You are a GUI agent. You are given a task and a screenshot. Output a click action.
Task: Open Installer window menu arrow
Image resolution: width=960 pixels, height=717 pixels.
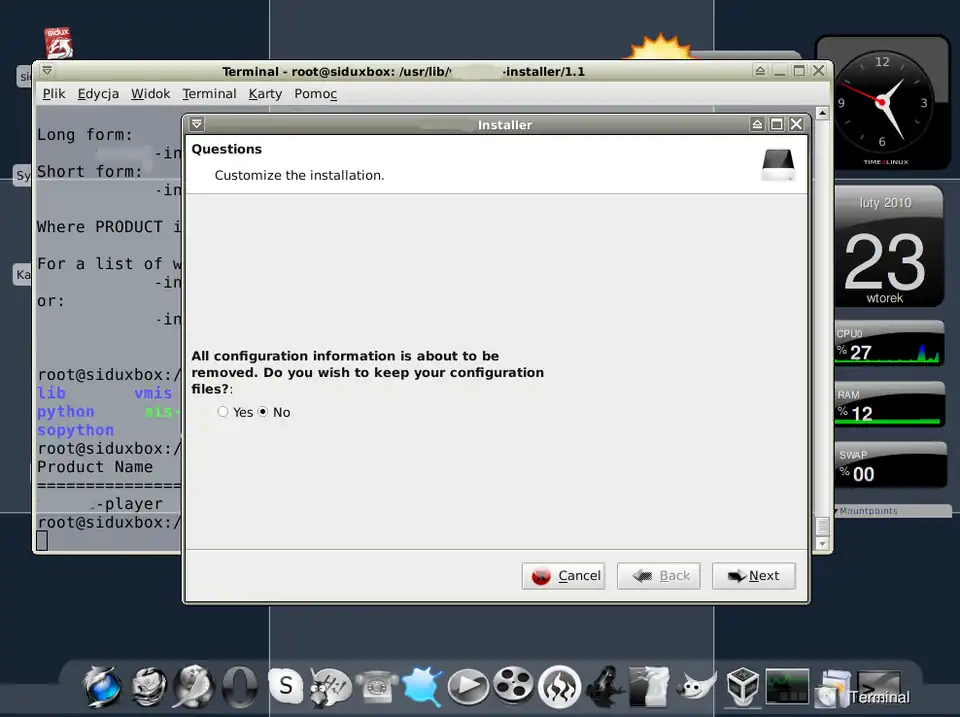pos(197,125)
